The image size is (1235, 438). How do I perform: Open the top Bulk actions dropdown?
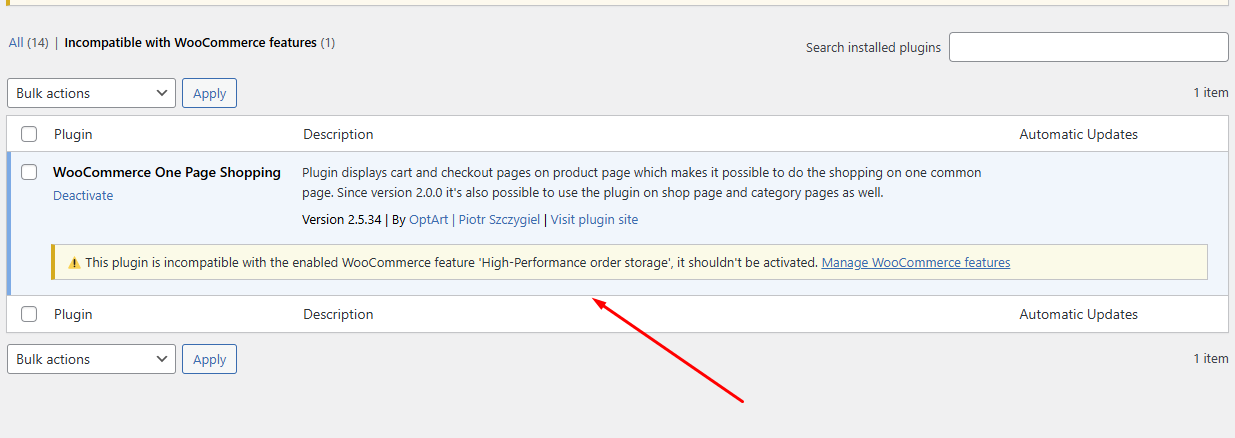tap(91, 93)
